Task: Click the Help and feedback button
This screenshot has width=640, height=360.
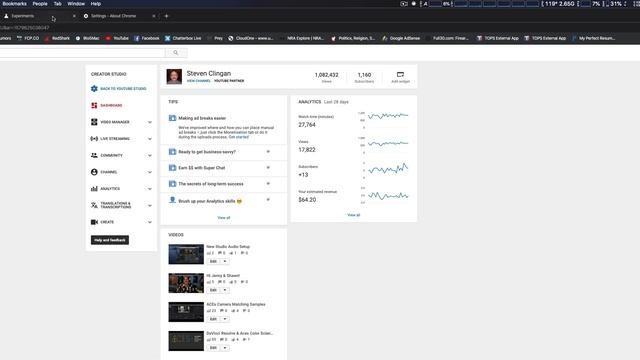Action: [x=110, y=240]
